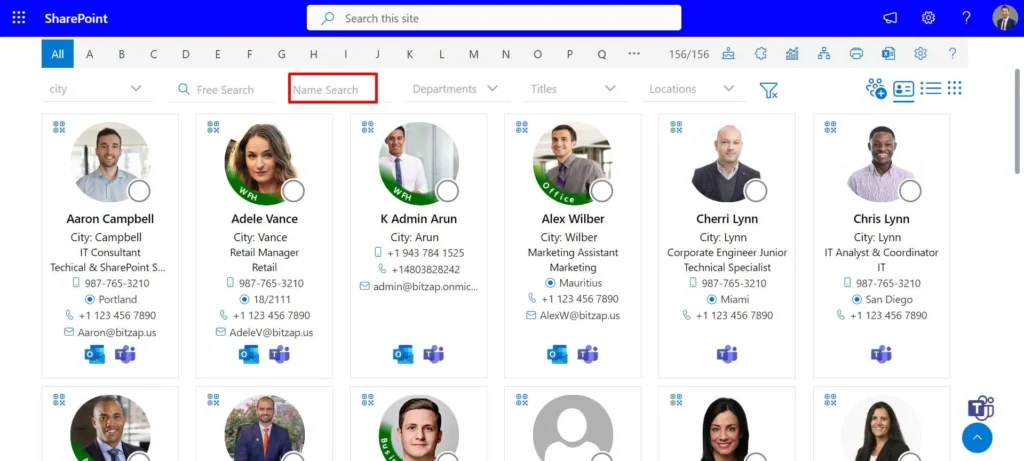Select the All alphabet tab
Screen dimensions: 1024x461
click(x=57, y=54)
